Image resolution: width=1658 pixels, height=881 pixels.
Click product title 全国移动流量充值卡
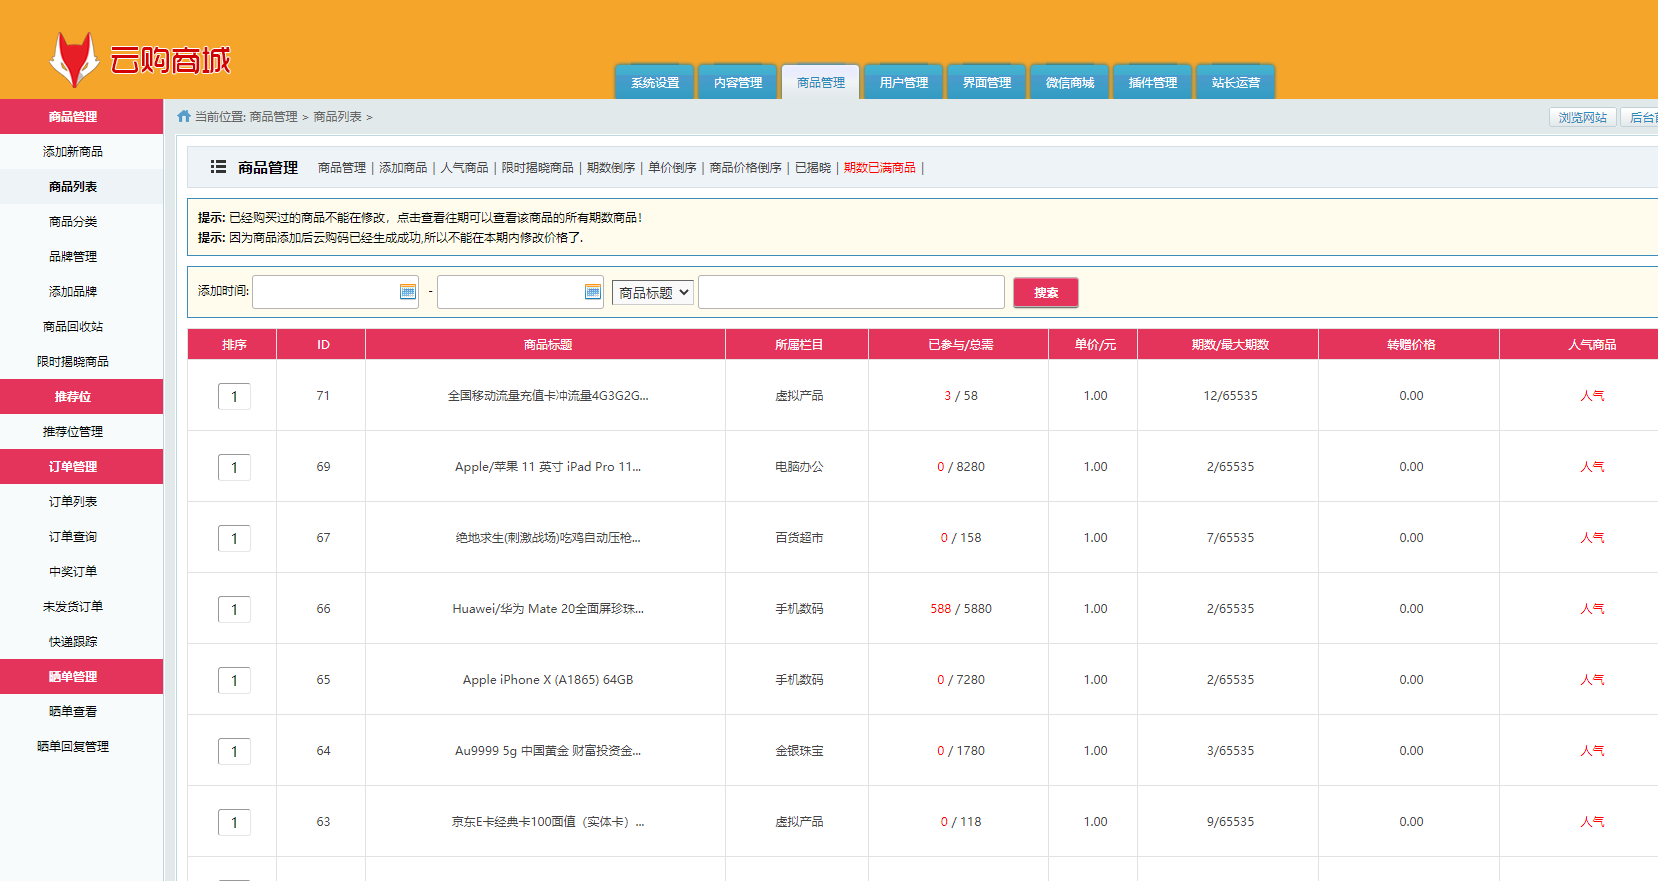tap(548, 396)
